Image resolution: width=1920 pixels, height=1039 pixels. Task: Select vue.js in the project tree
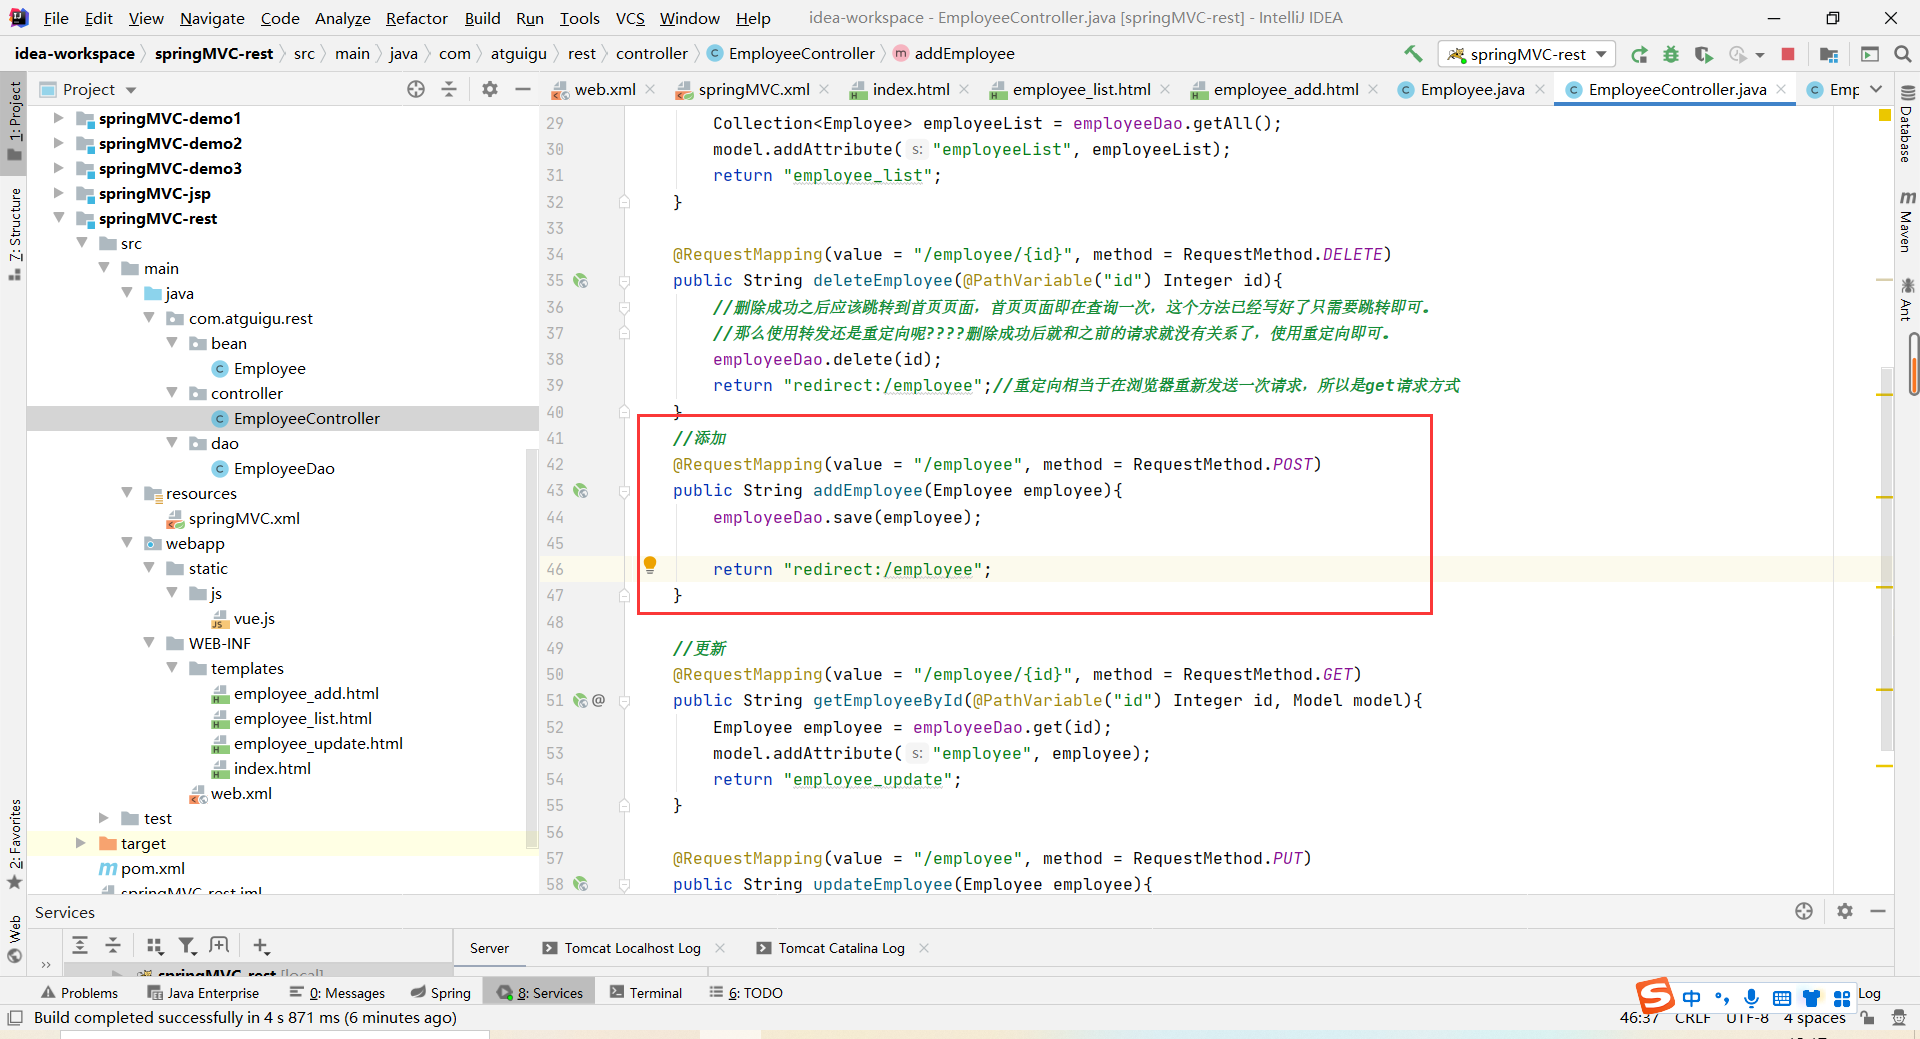(254, 618)
